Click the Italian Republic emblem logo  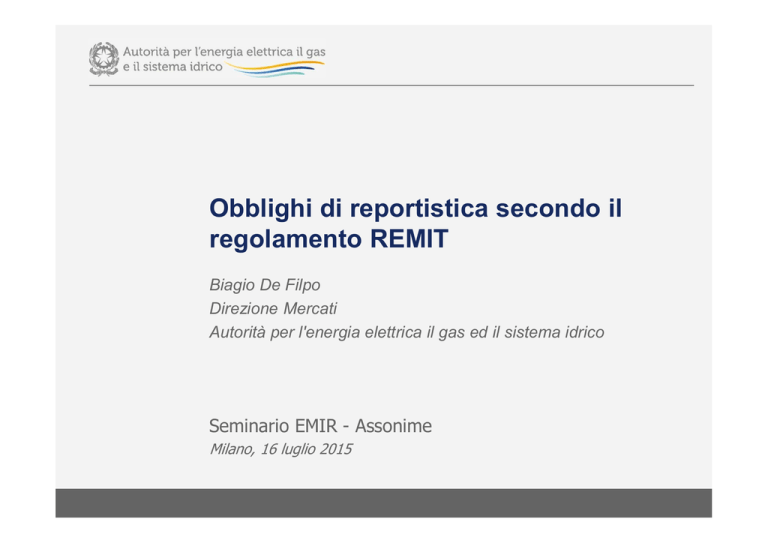click(104, 59)
